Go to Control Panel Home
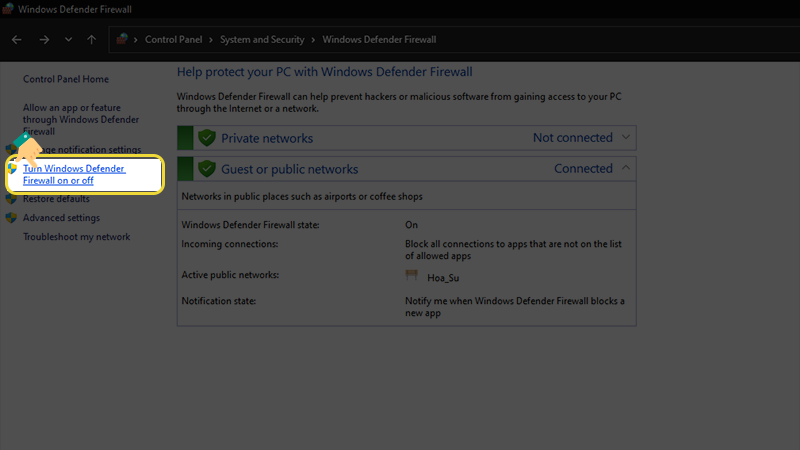The width and height of the screenshot is (800, 450). pyautogui.click(x=66, y=79)
